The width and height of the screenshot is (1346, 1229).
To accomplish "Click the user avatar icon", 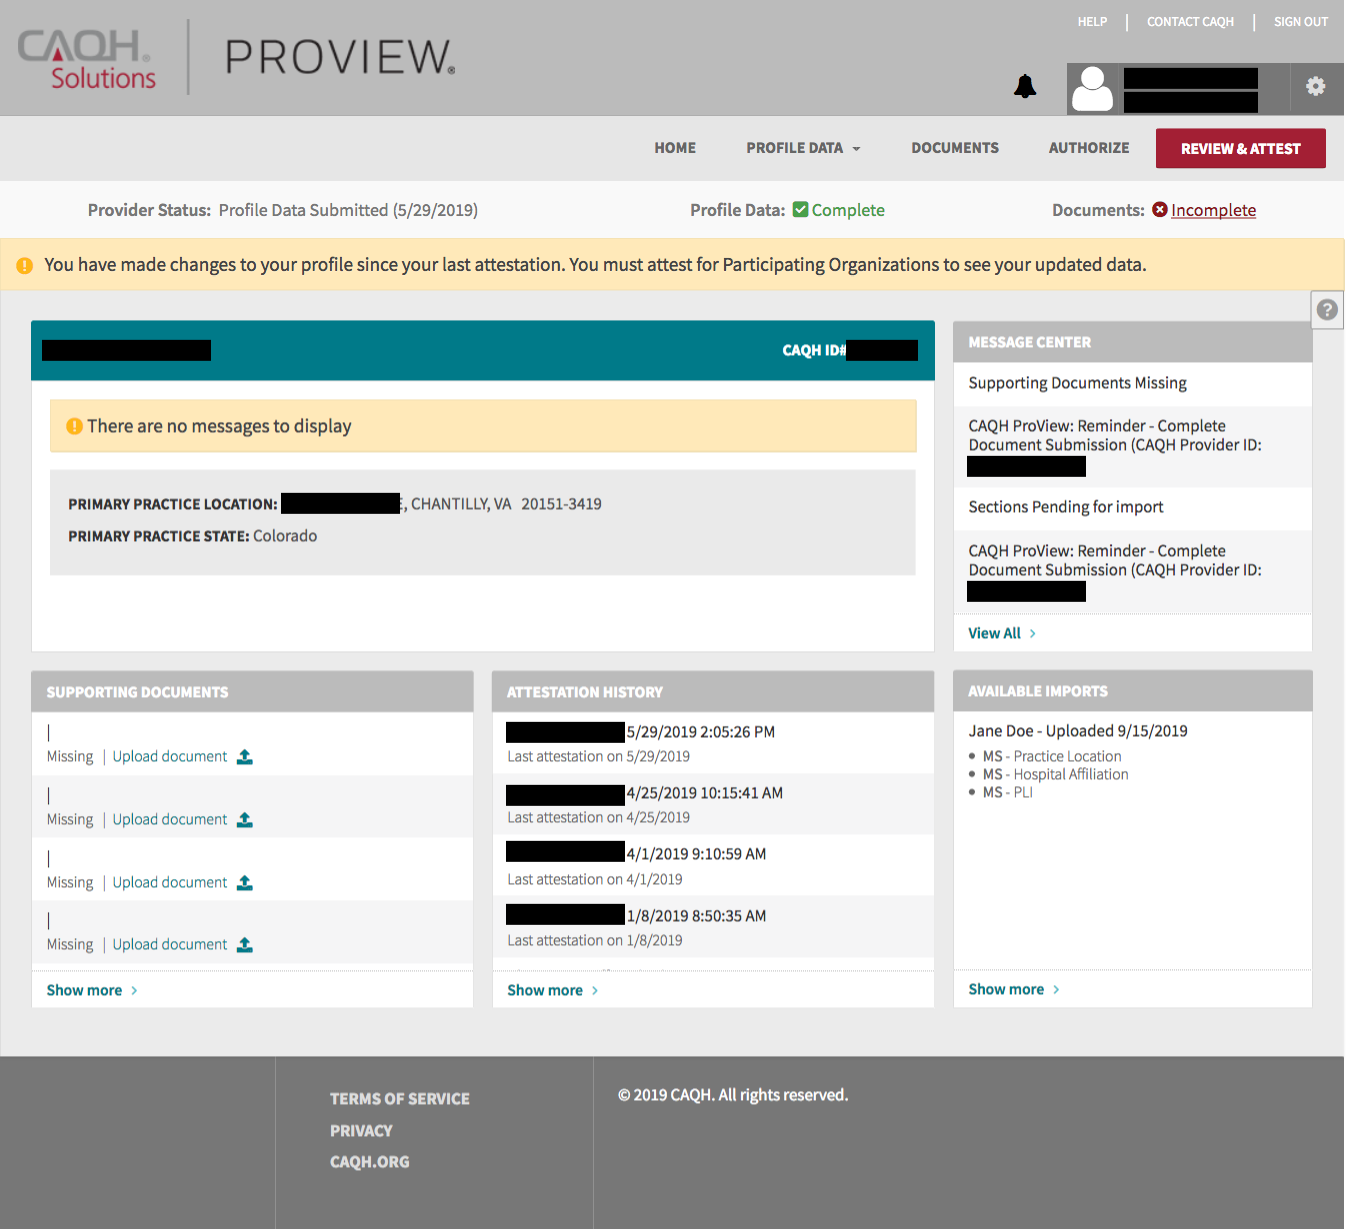I will [x=1092, y=89].
